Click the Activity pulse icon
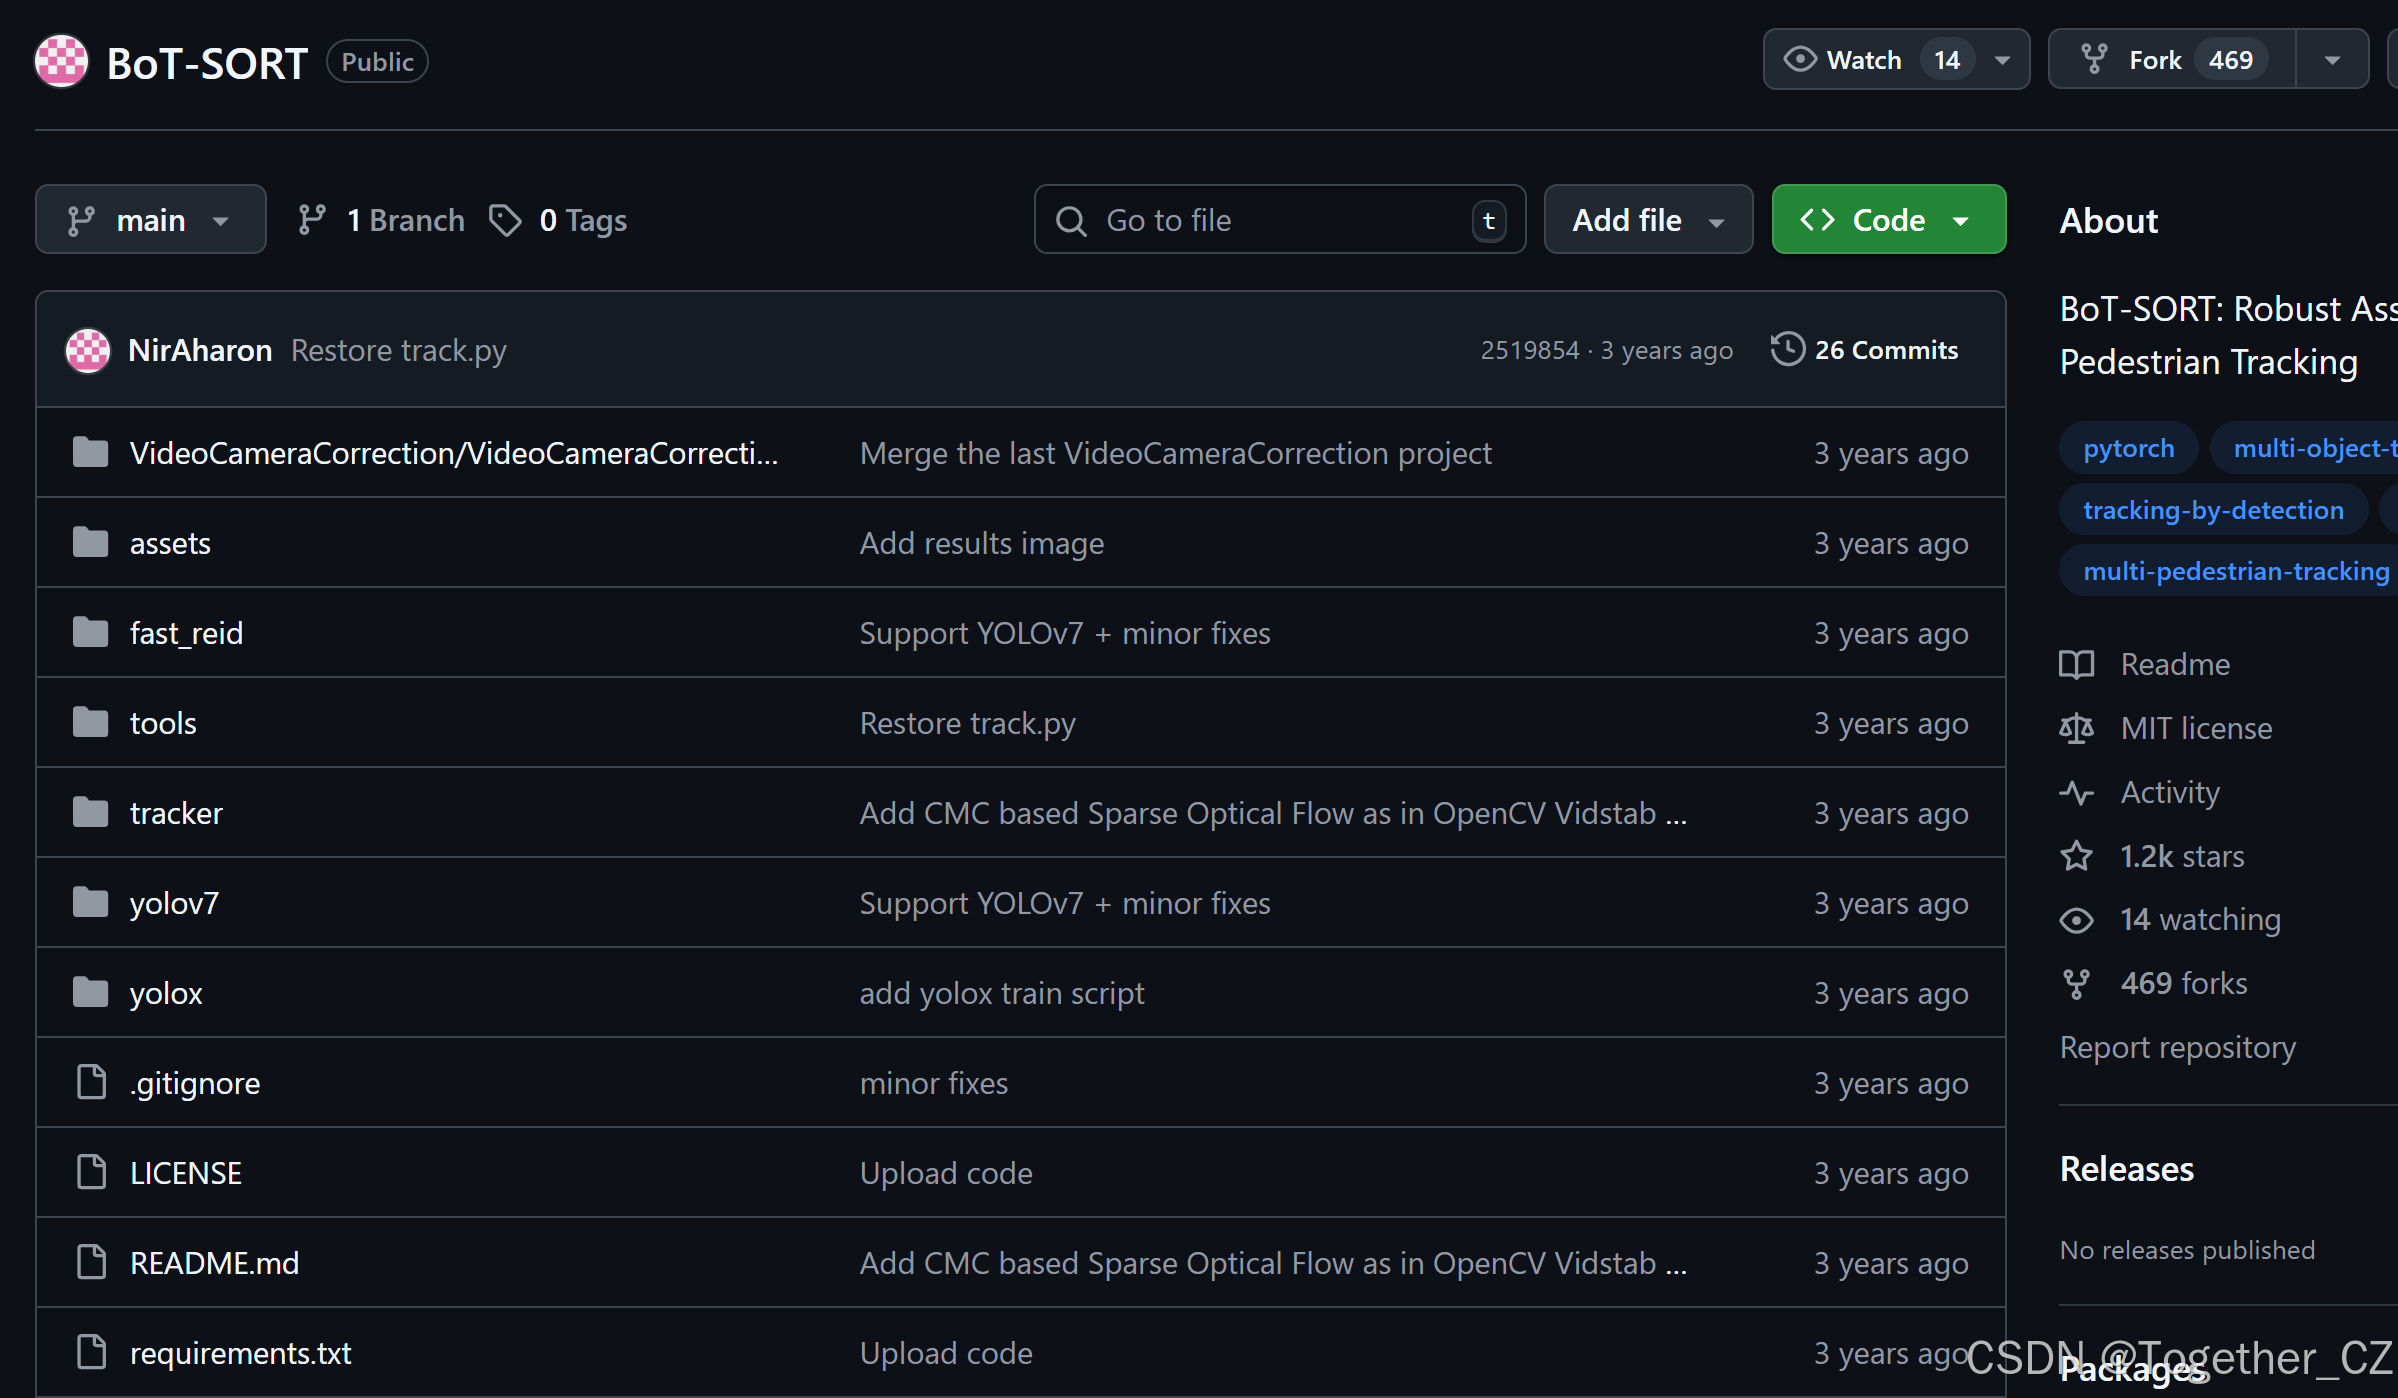This screenshot has height=1398, width=2398. (2077, 792)
